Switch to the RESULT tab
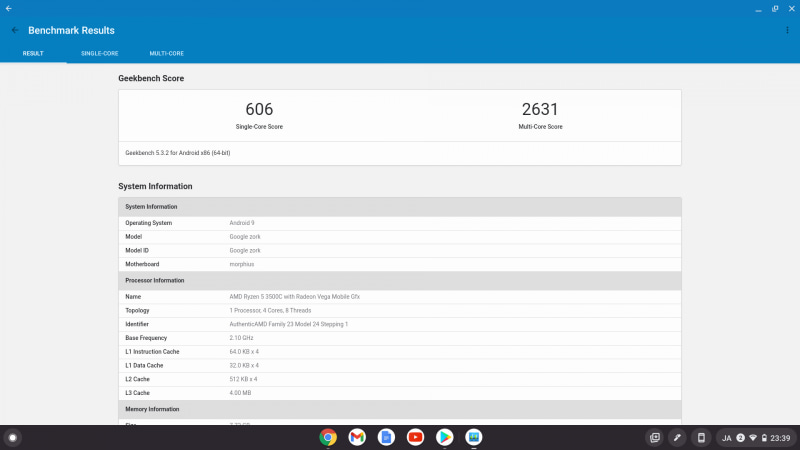Viewport: 800px width, 450px height. point(33,53)
